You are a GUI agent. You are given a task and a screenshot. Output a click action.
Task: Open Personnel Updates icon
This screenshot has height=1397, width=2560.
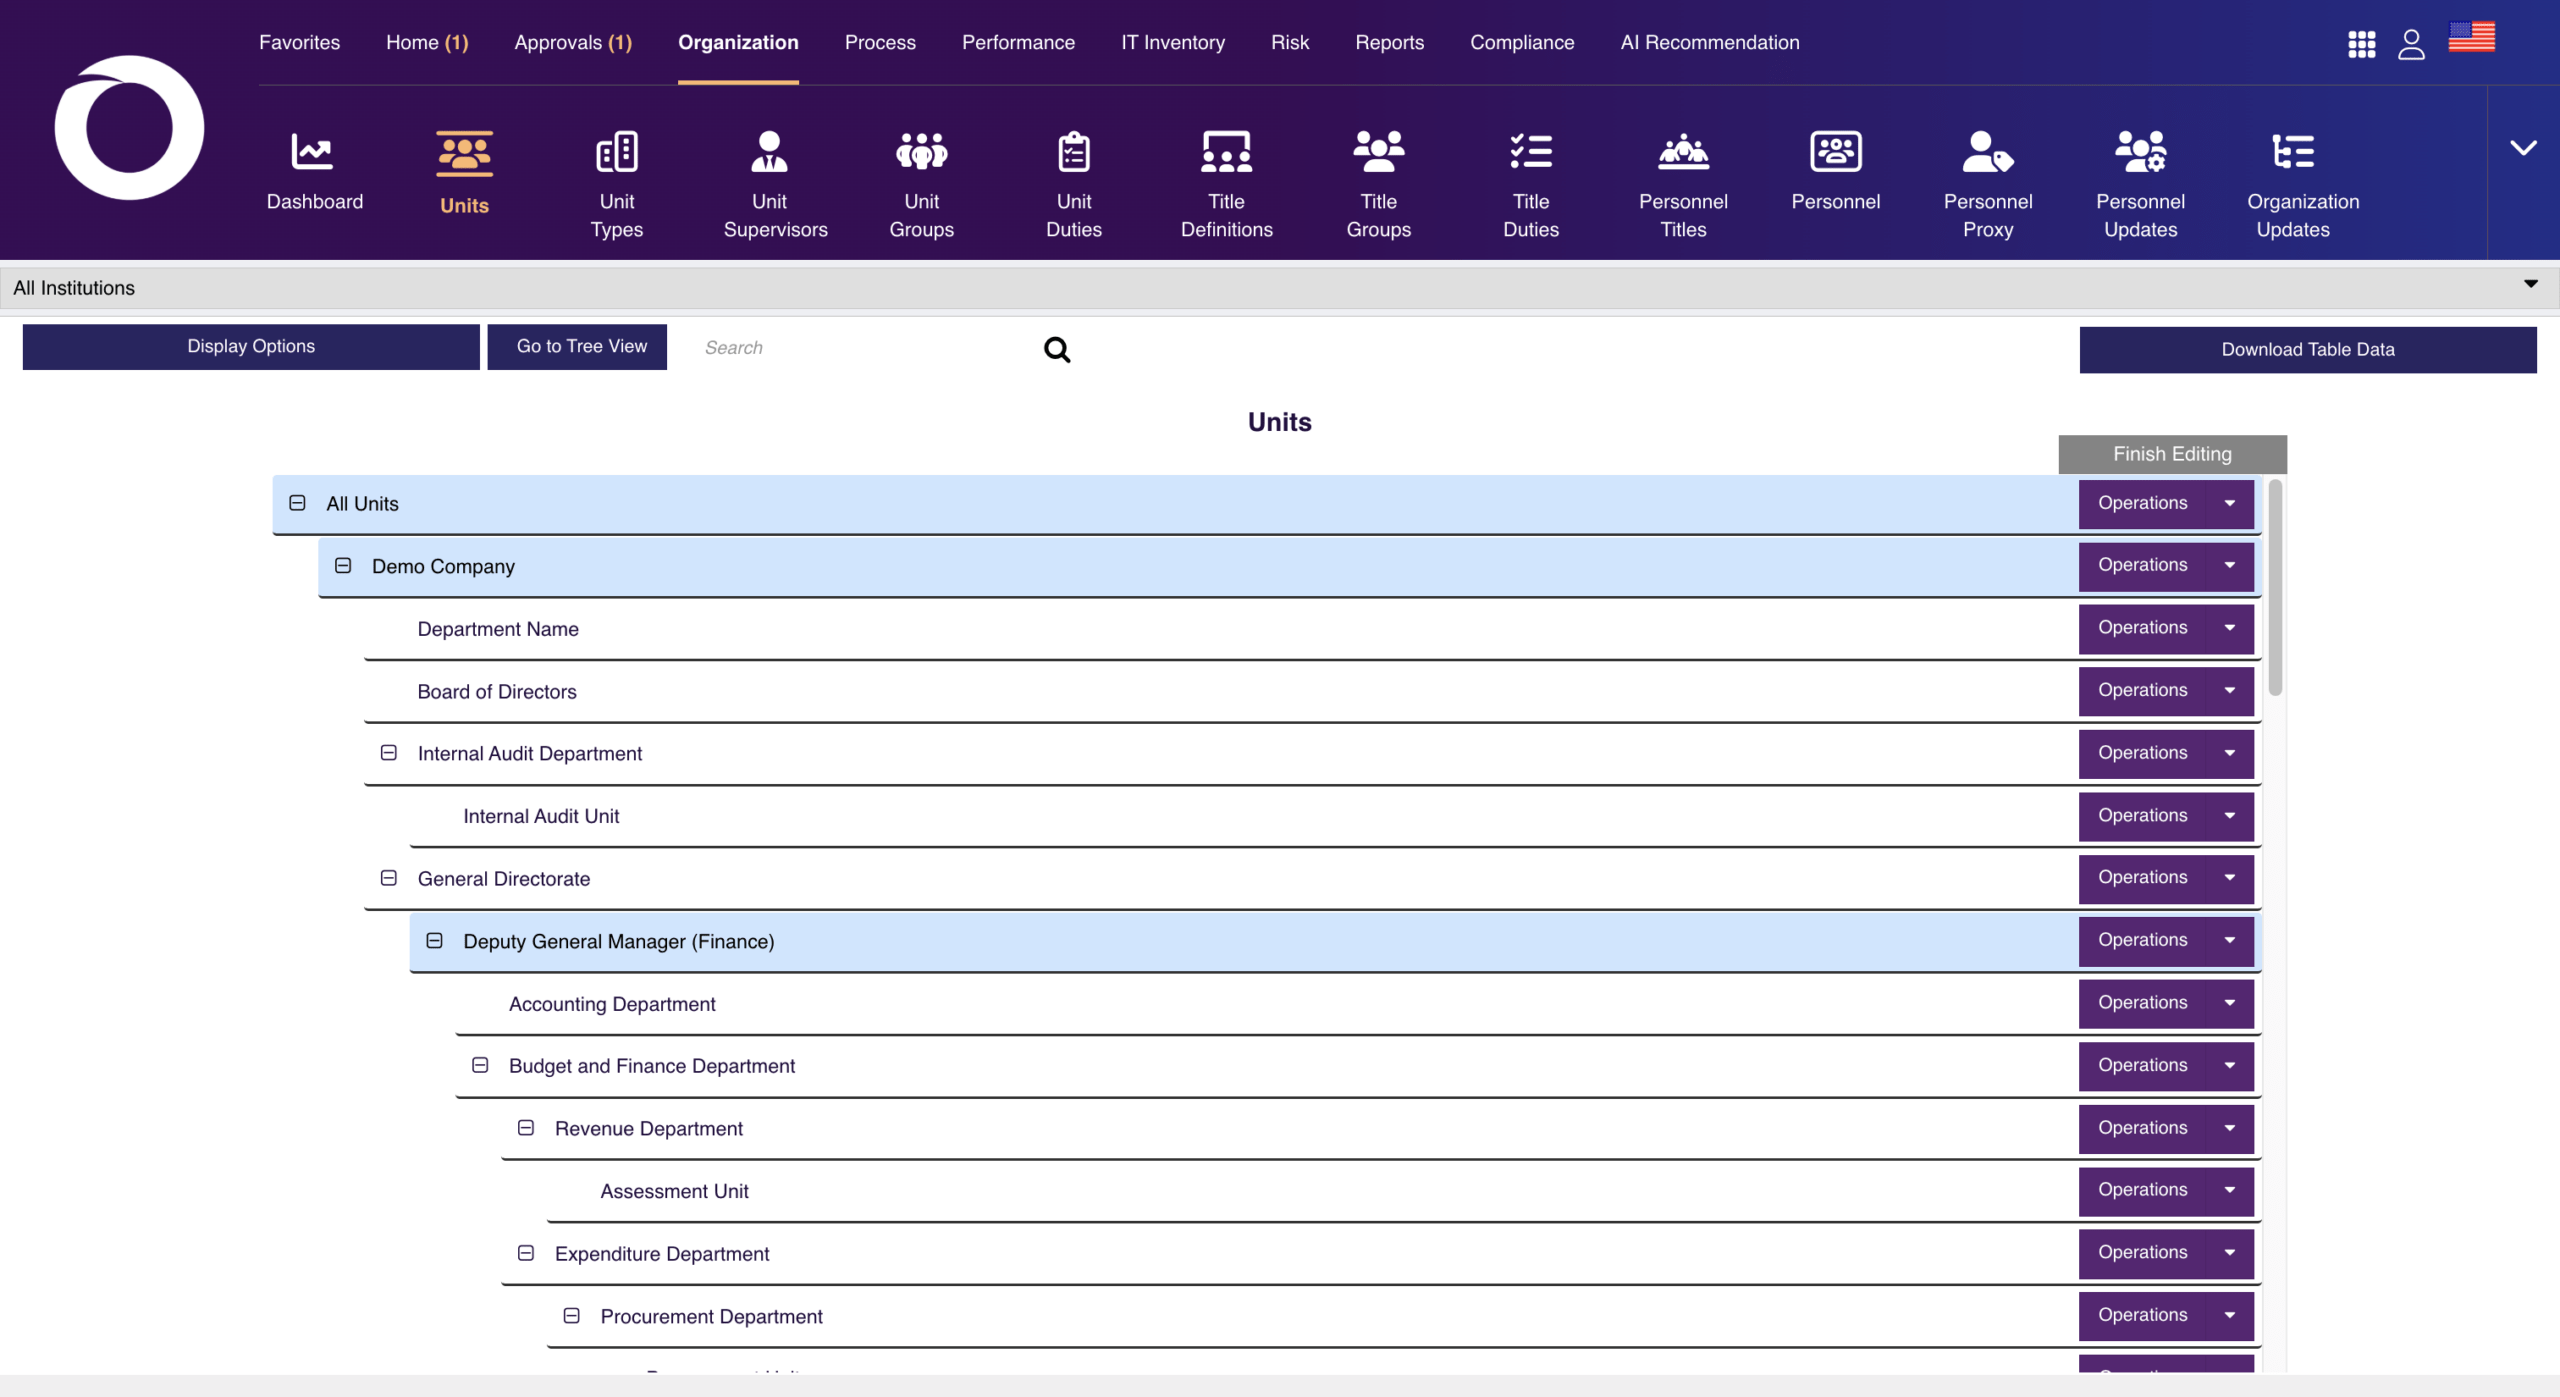tap(2140, 152)
